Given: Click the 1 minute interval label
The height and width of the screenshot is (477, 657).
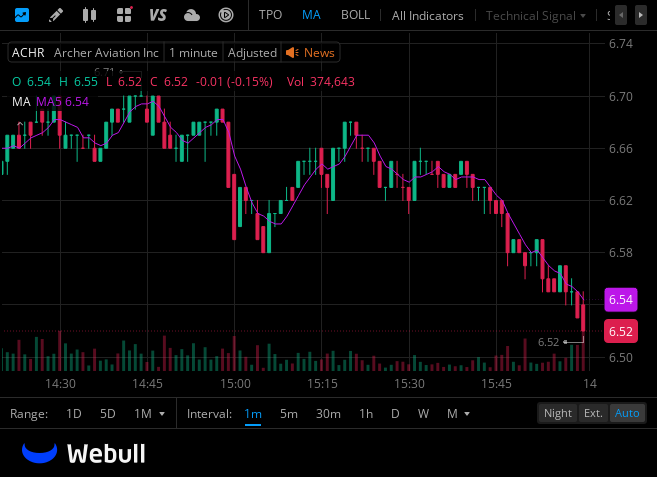Looking at the screenshot, I should tap(193, 53).
